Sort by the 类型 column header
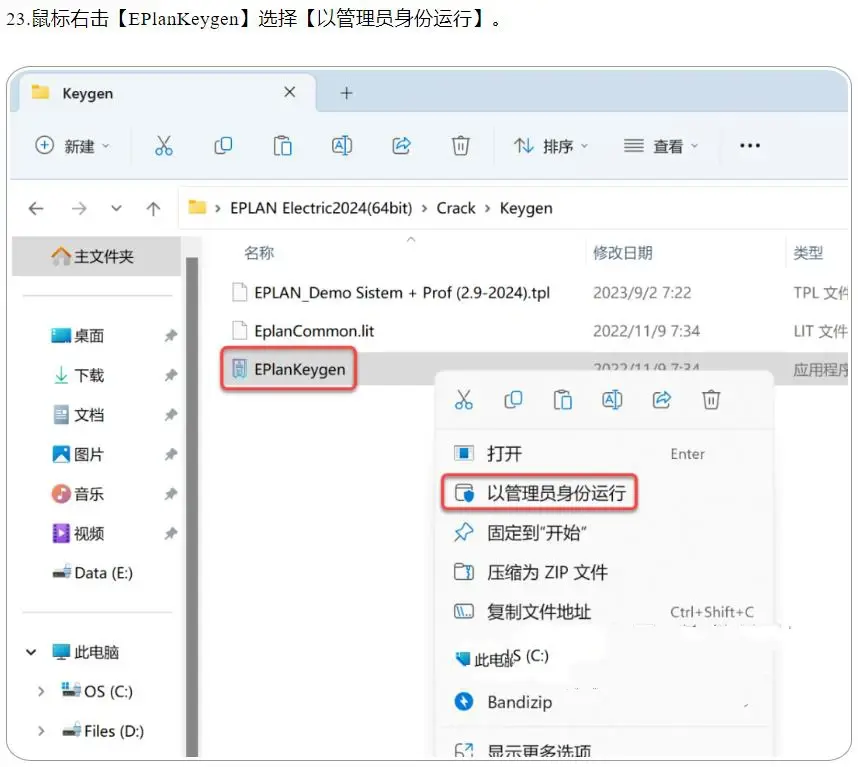Viewport: 858px width, 767px height. [808, 253]
